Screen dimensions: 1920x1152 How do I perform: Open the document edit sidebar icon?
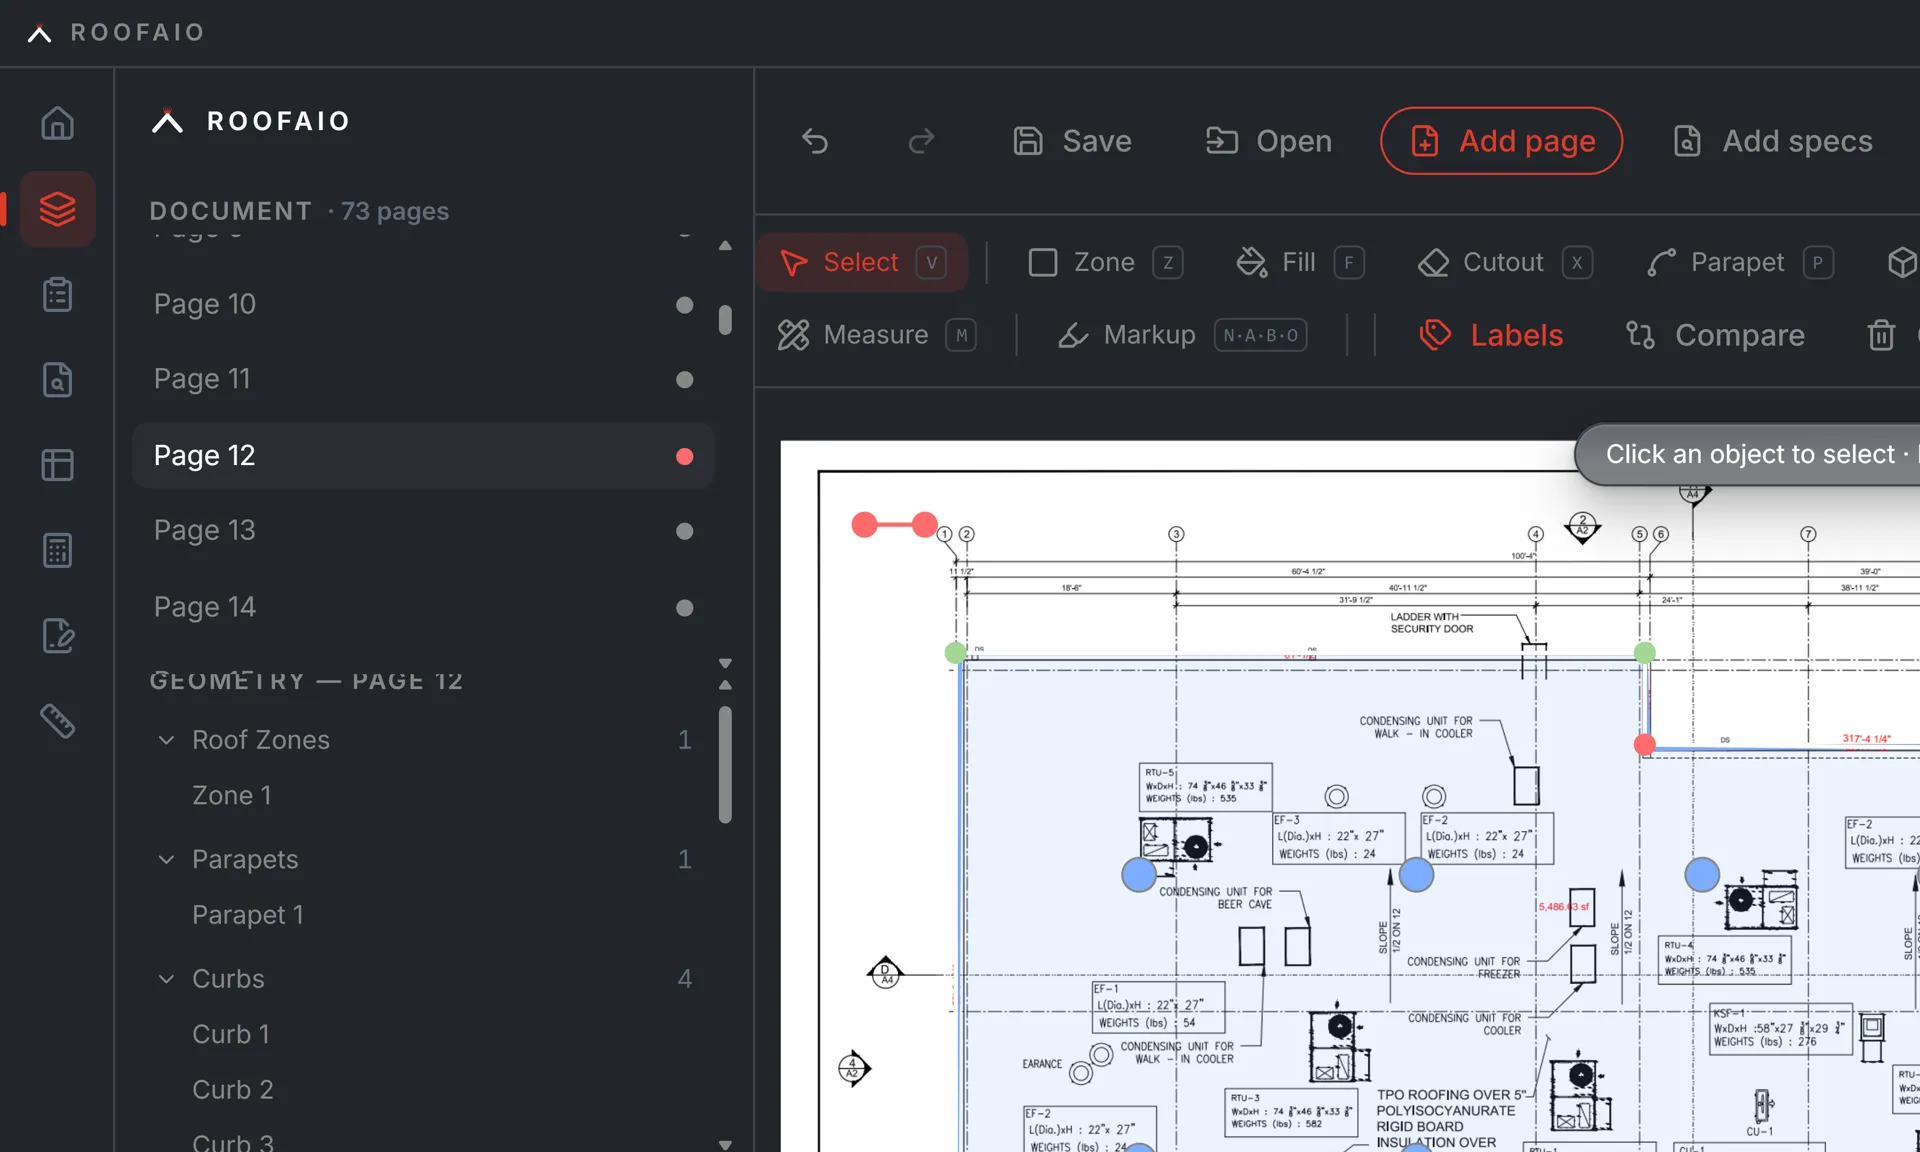coord(57,636)
